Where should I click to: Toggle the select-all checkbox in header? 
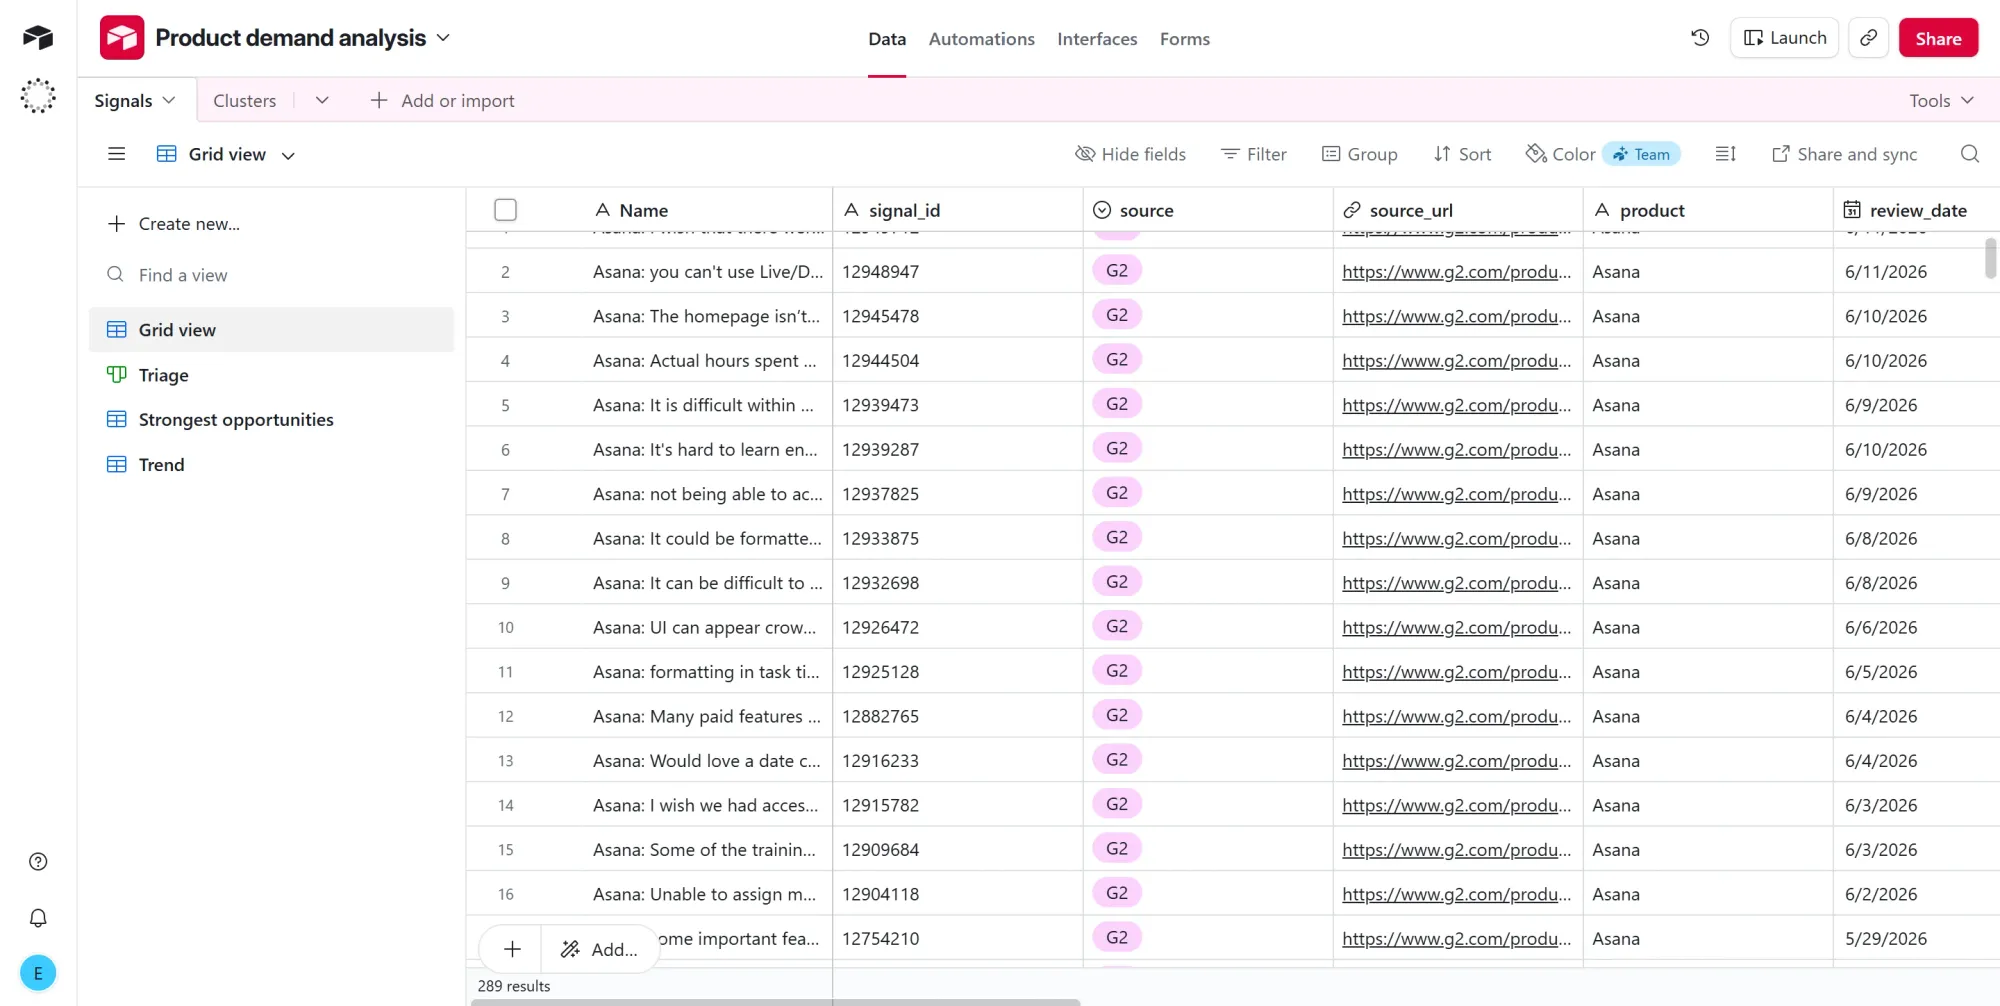tap(506, 210)
